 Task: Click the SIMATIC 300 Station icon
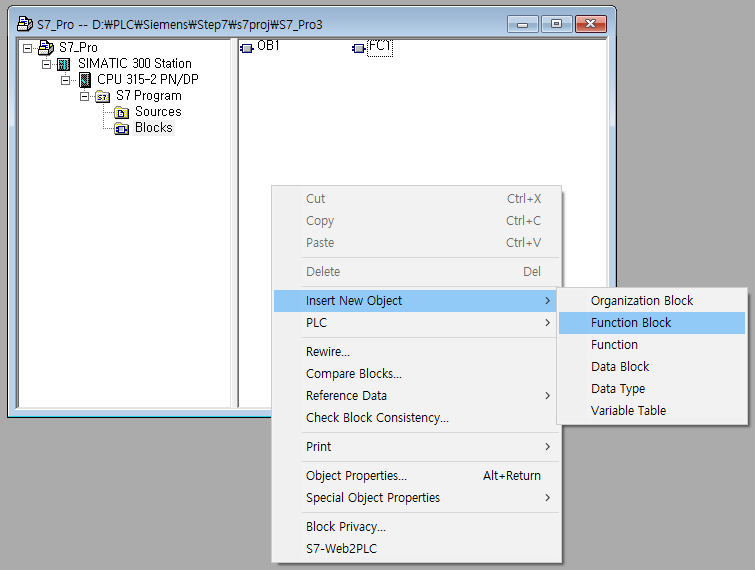(64, 64)
